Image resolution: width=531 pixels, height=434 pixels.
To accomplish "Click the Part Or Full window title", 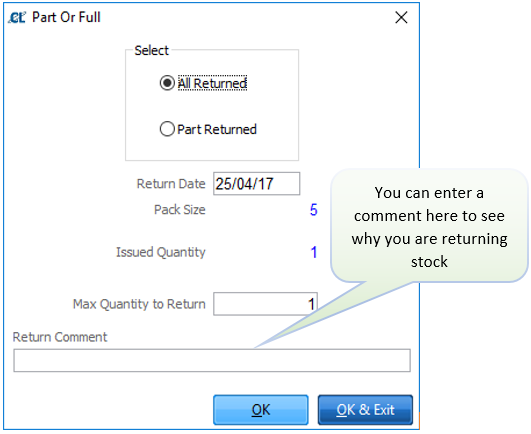I will 66,17.
